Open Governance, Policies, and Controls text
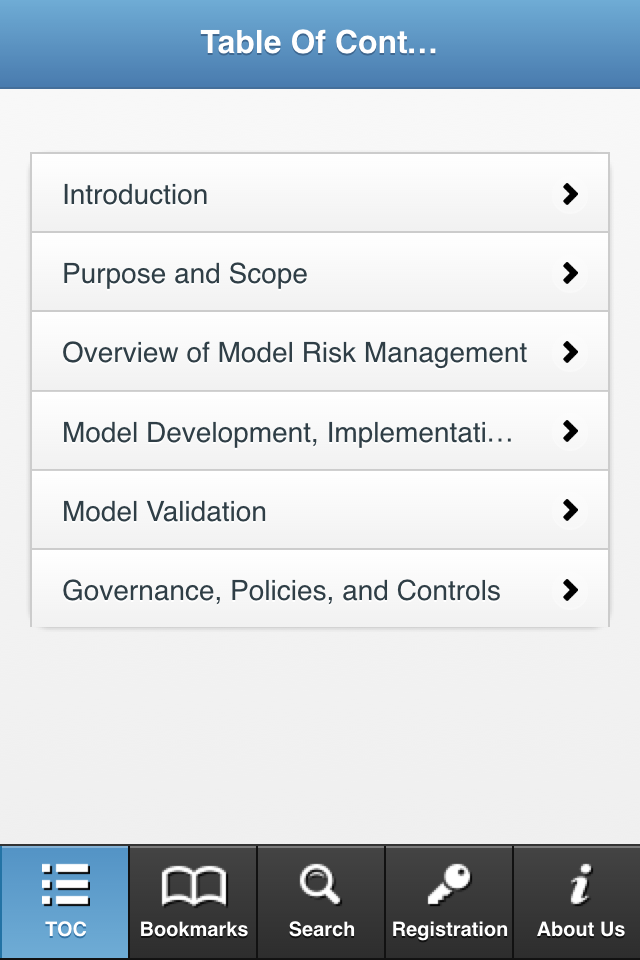The height and width of the screenshot is (960, 640). 281,590
